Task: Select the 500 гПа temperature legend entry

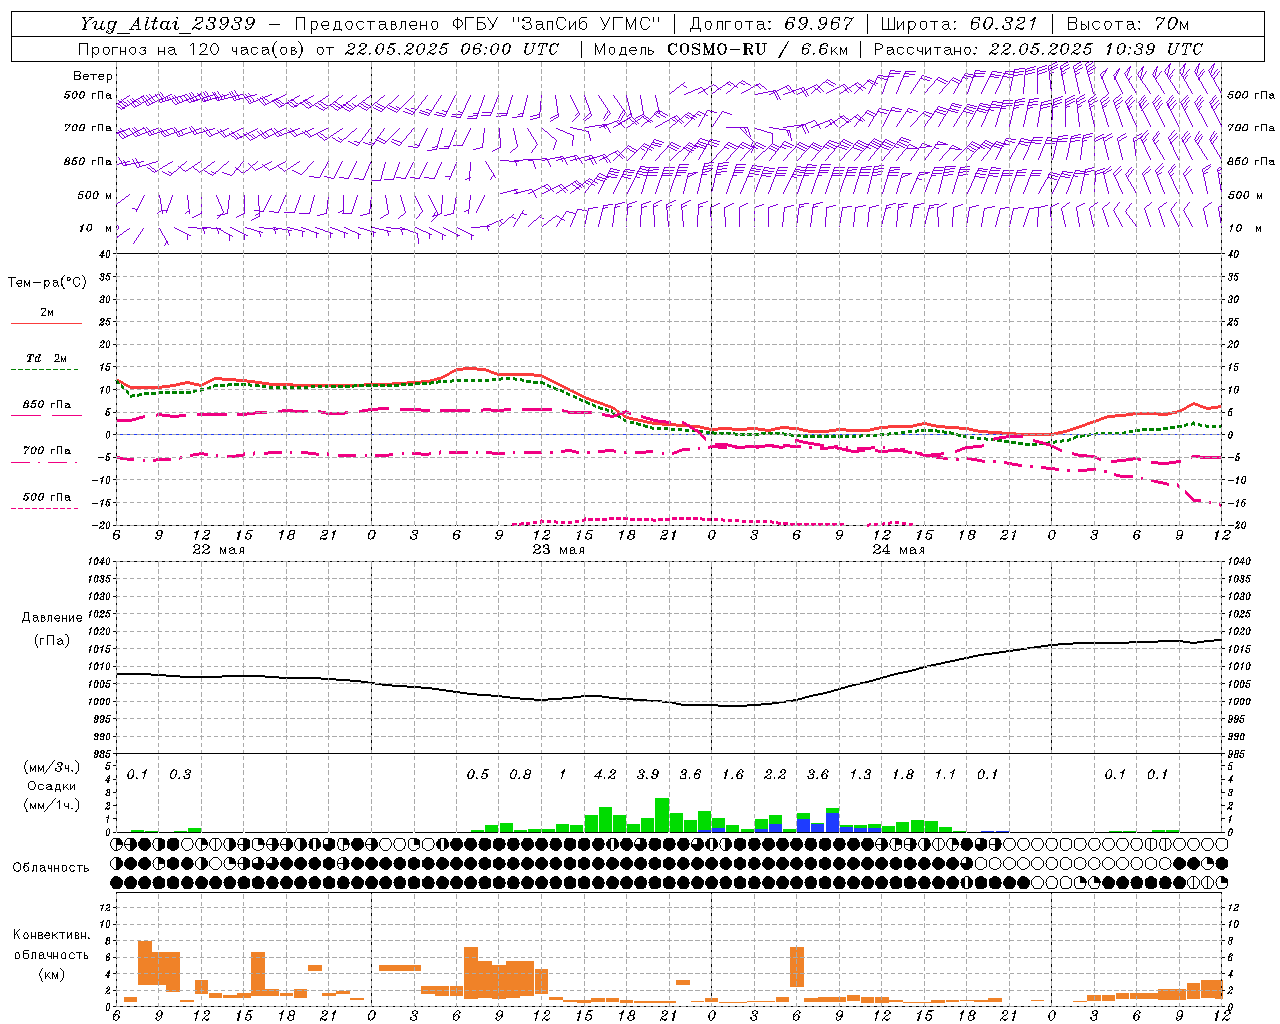Action: [47, 497]
